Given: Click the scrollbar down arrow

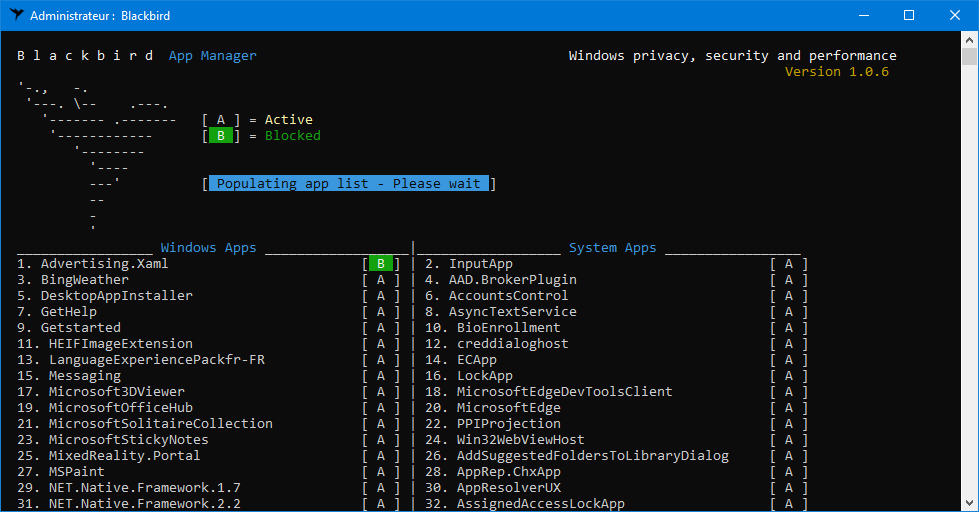Looking at the screenshot, I should (x=969, y=503).
